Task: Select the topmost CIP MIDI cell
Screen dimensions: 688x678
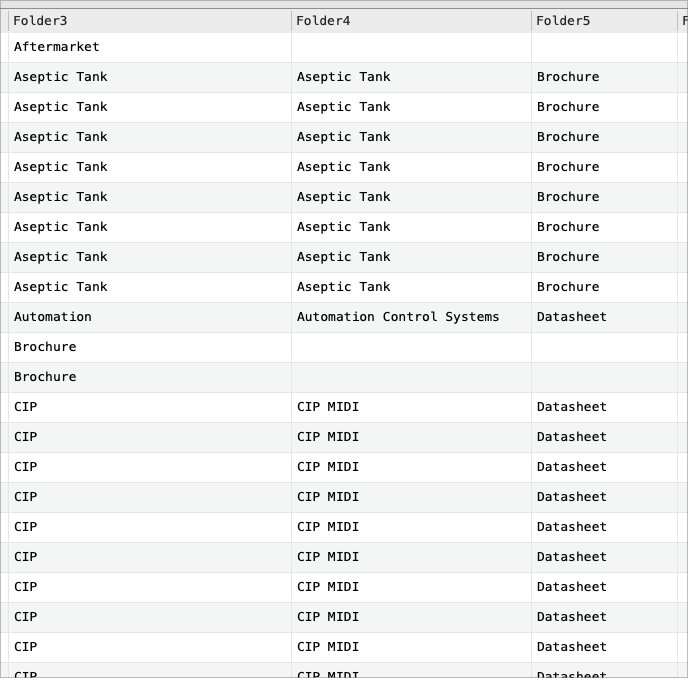Action: (x=328, y=407)
